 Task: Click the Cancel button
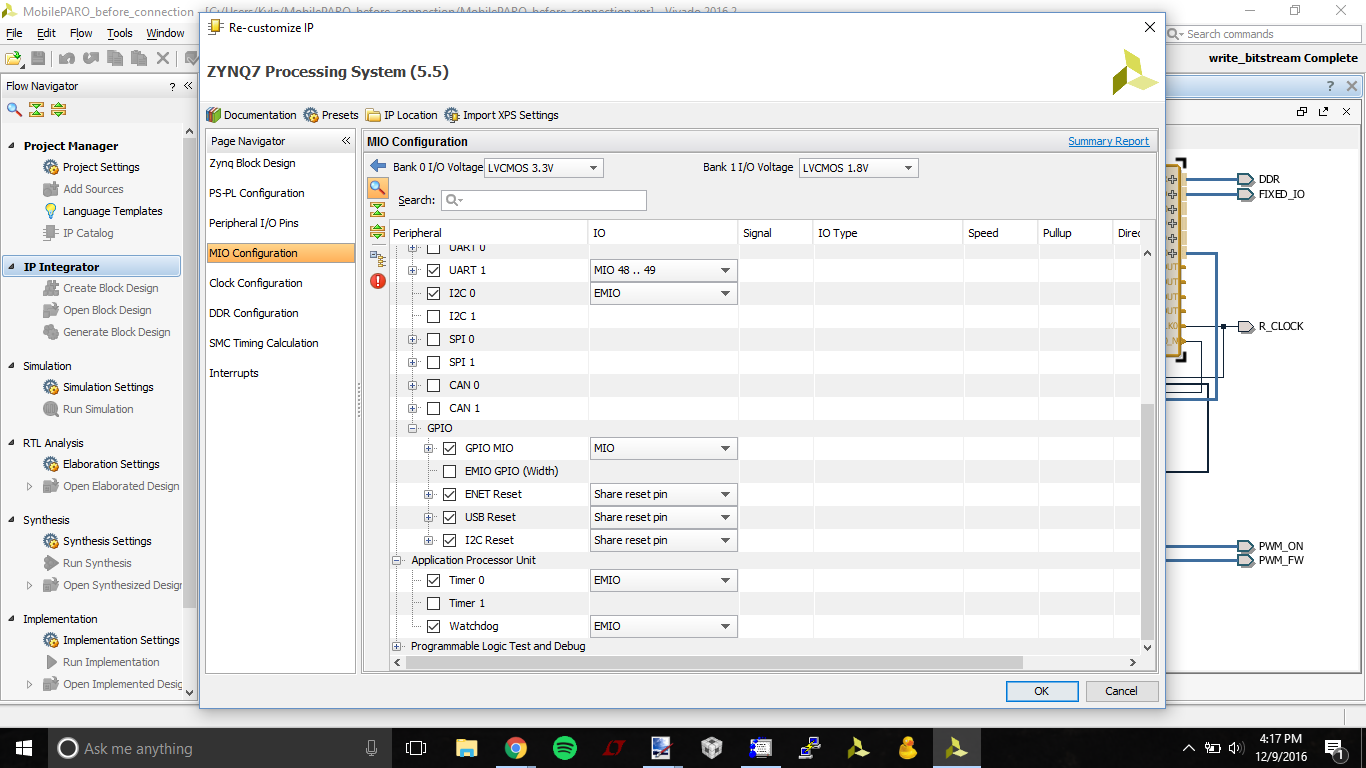1121,691
